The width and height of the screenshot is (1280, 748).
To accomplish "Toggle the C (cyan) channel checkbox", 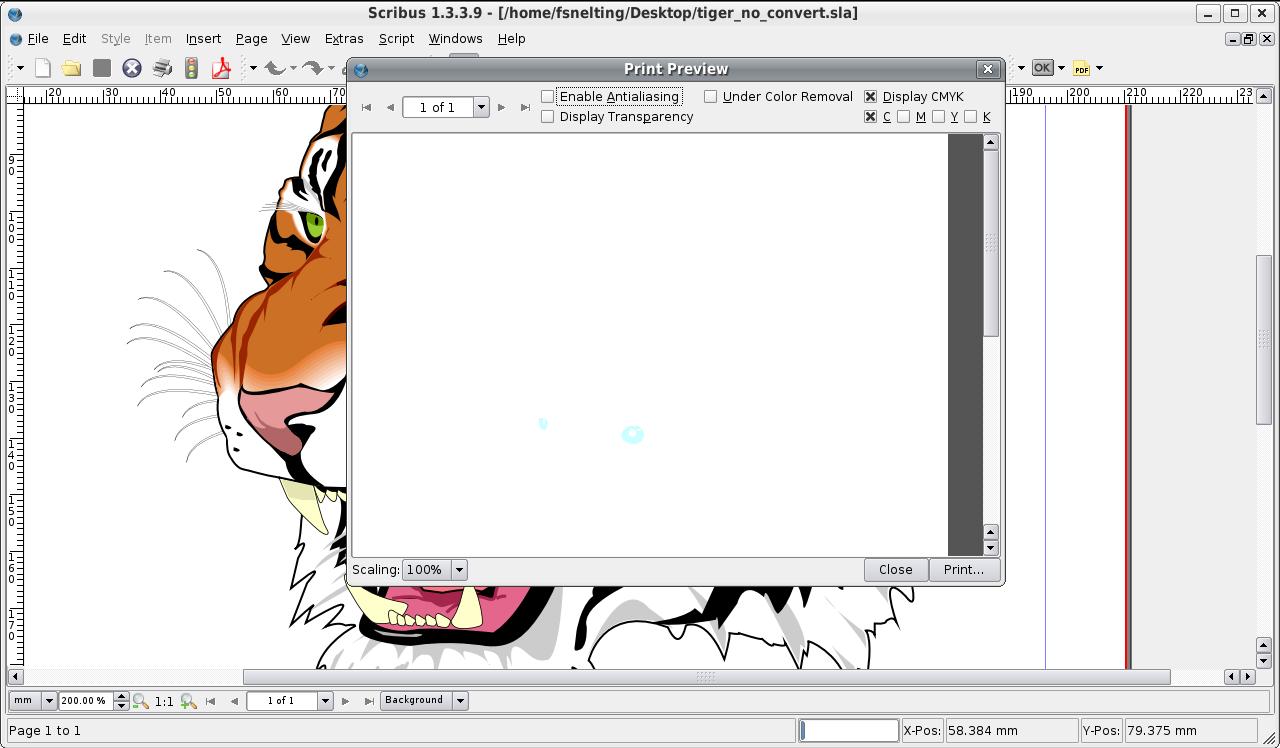I will (870, 116).
